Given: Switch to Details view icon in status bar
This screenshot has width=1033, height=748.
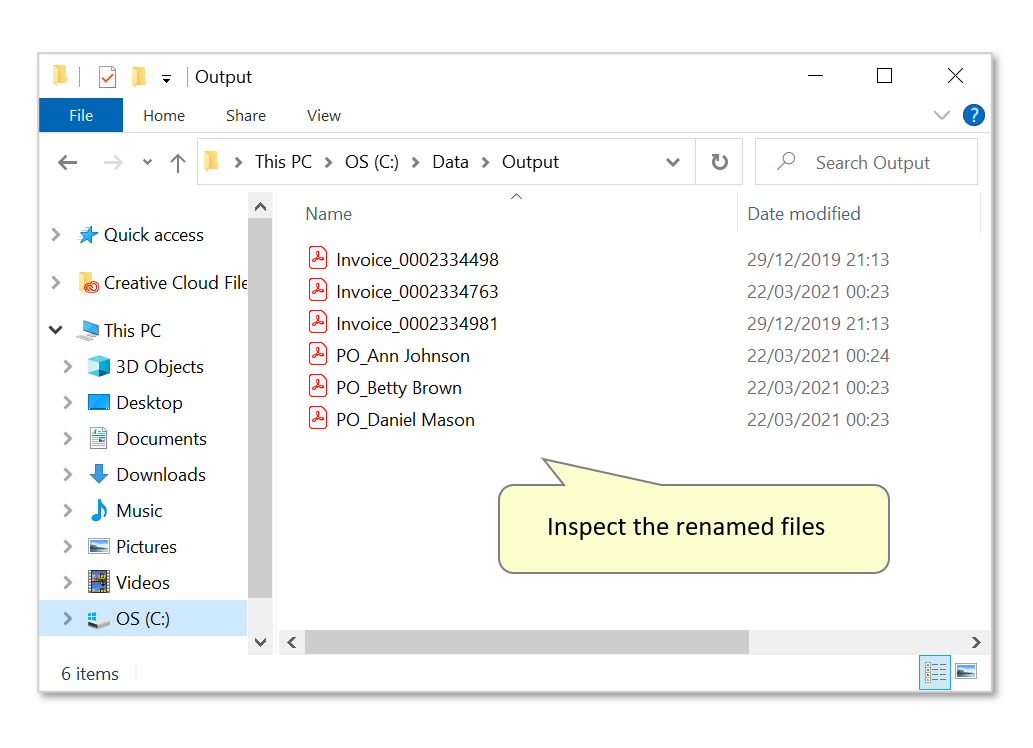Looking at the screenshot, I should [x=935, y=672].
